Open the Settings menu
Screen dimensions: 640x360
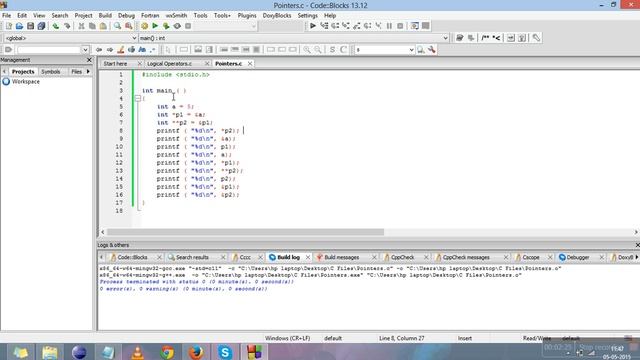tap(307, 16)
